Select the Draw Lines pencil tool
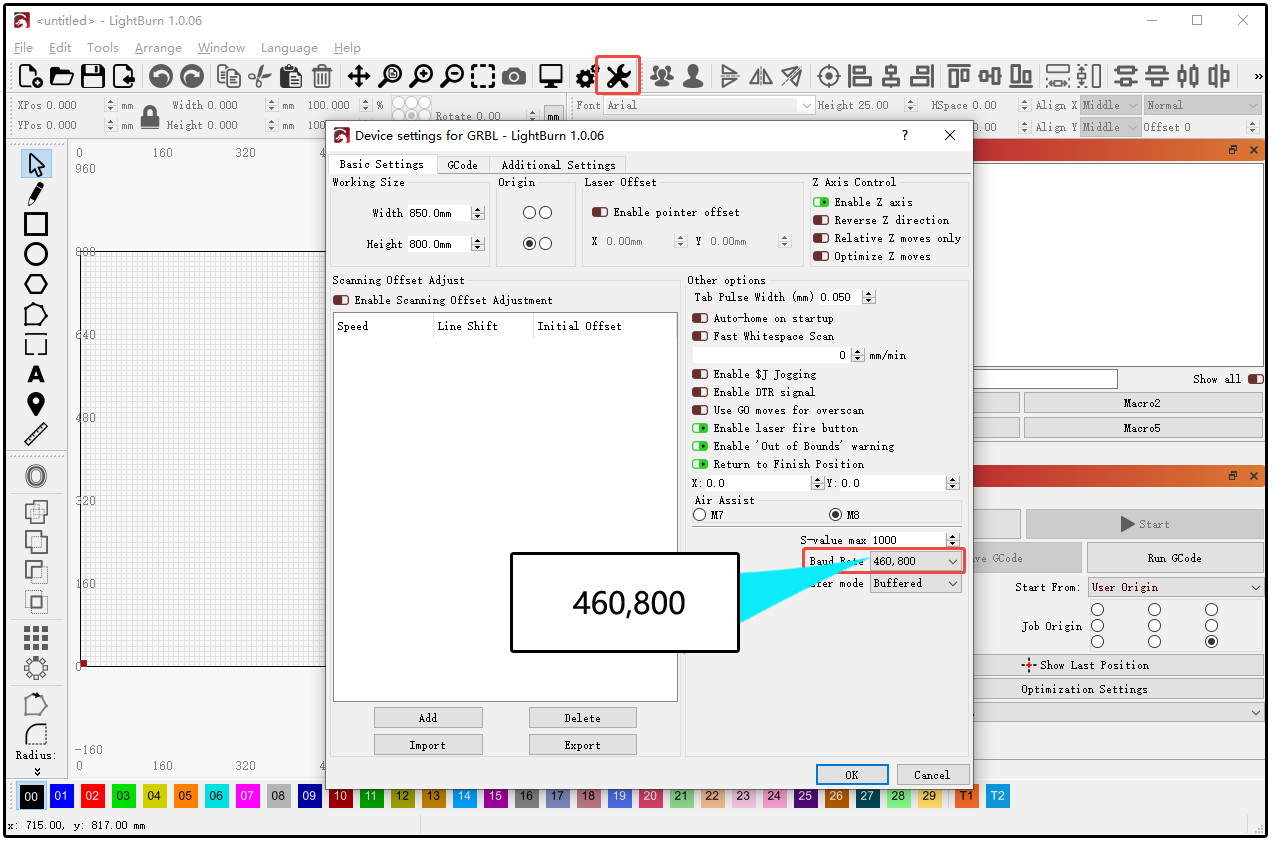The image size is (1273, 843). click(36, 194)
